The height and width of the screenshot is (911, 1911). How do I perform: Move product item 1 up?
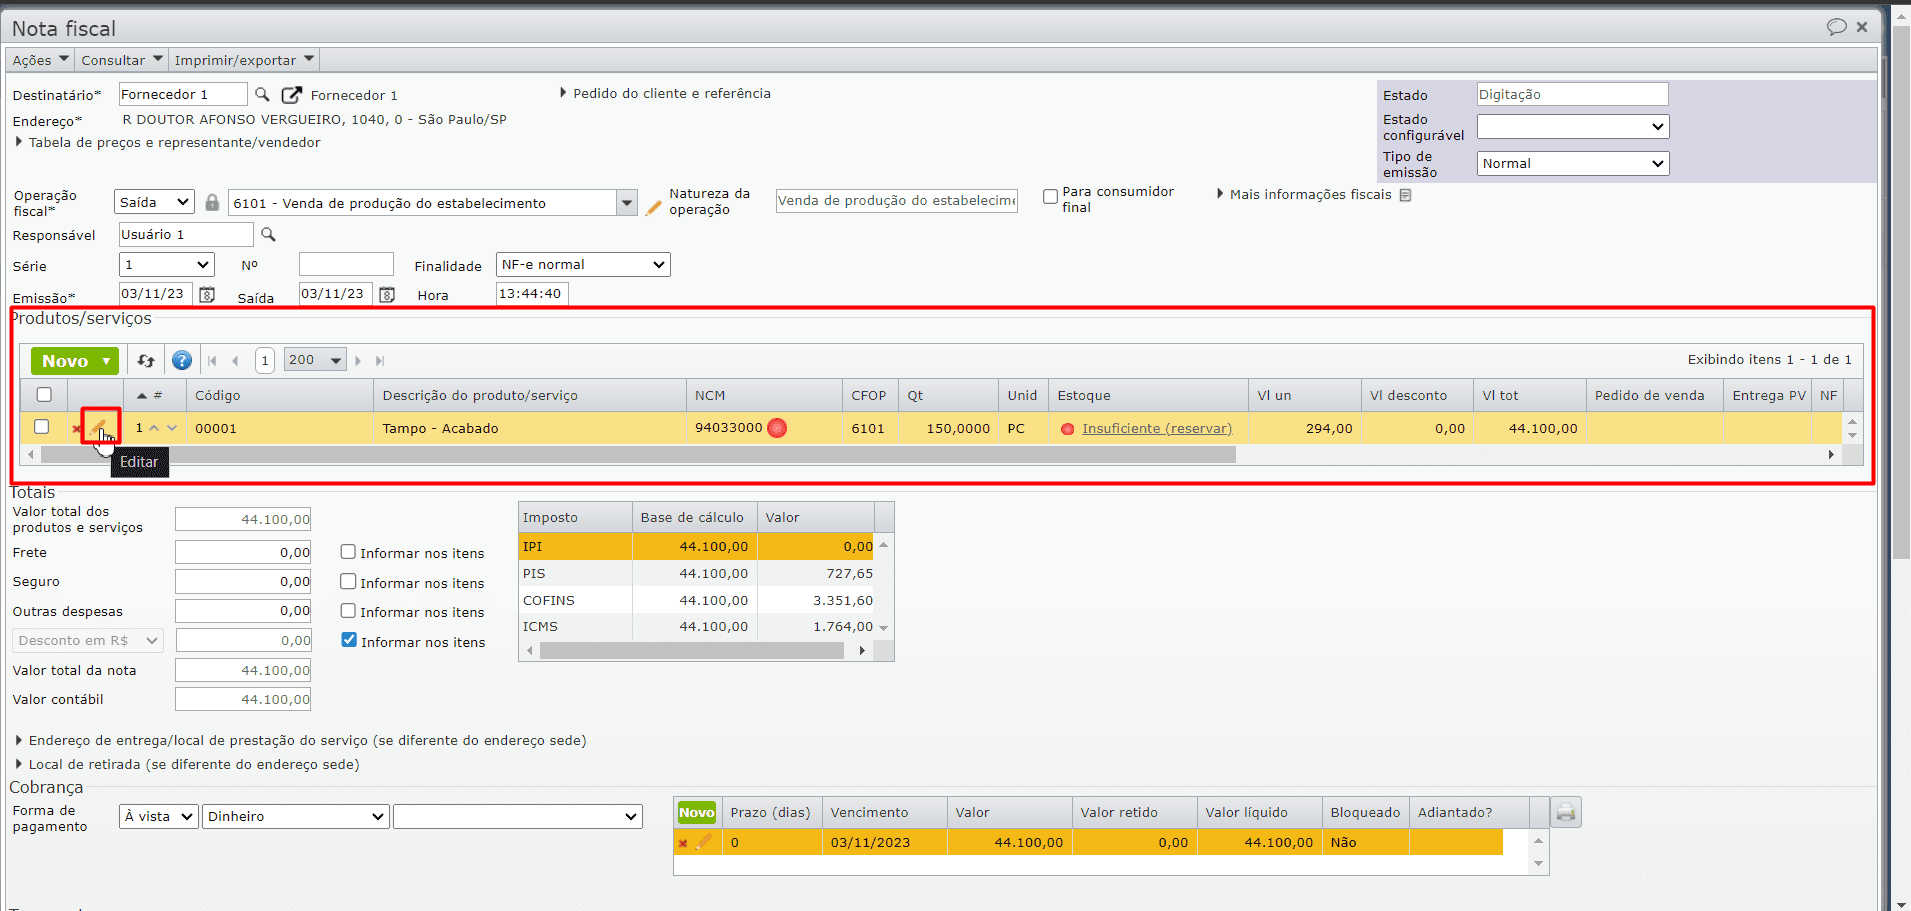(154, 428)
